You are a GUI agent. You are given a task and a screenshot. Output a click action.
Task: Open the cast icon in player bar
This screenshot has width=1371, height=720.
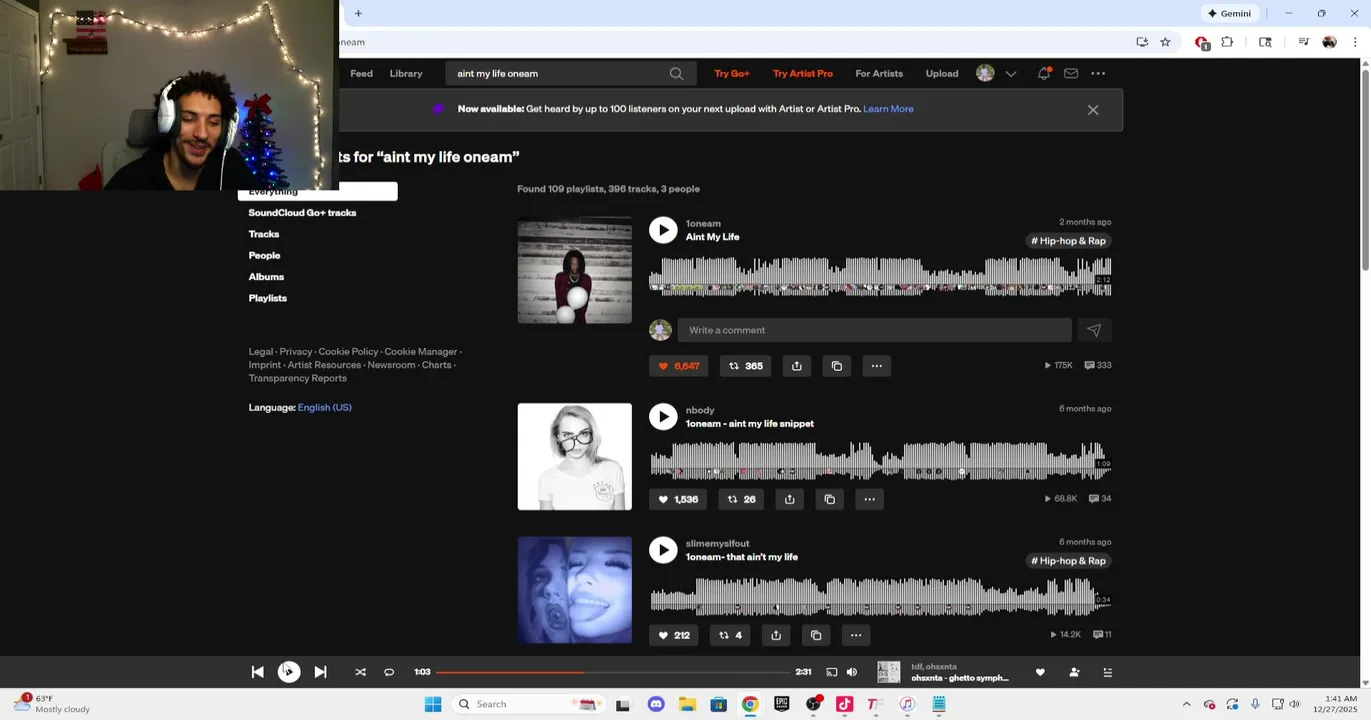(x=831, y=672)
